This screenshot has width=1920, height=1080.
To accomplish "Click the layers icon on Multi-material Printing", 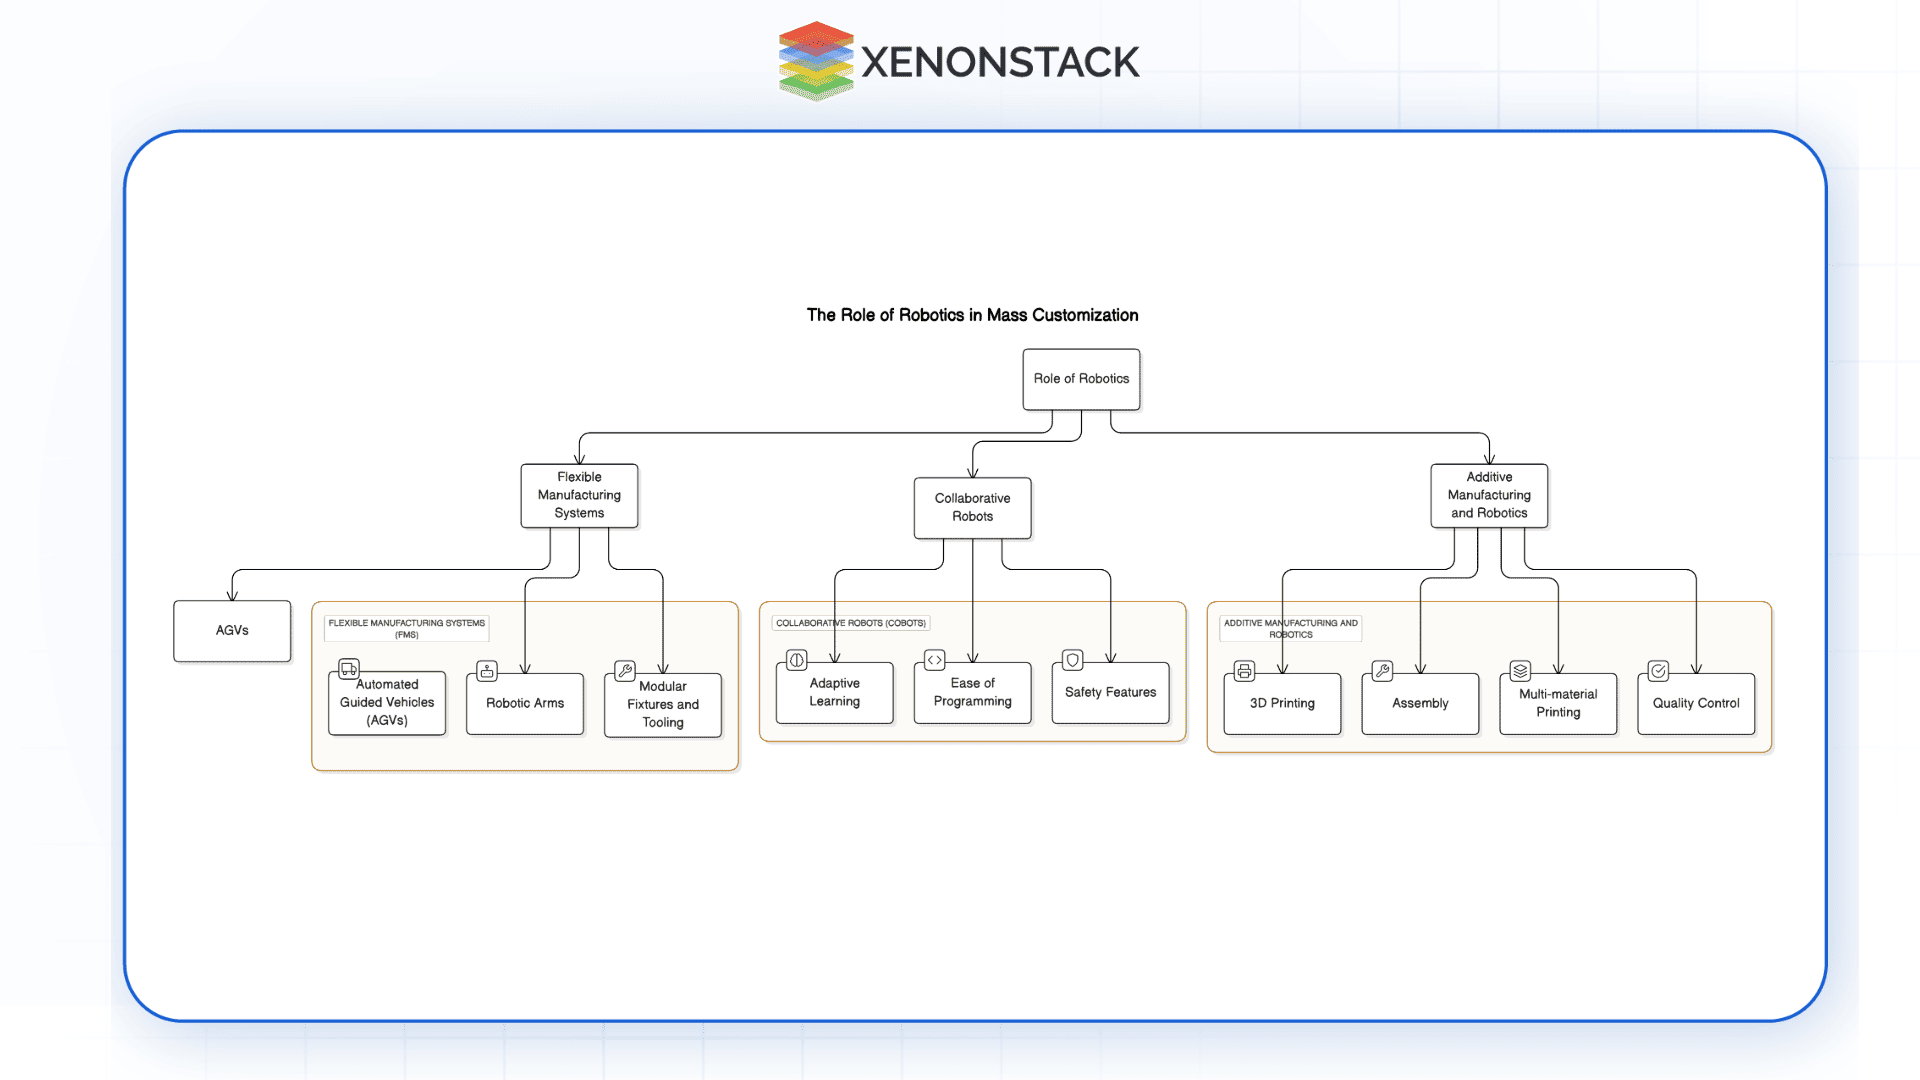I will click(1520, 671).
